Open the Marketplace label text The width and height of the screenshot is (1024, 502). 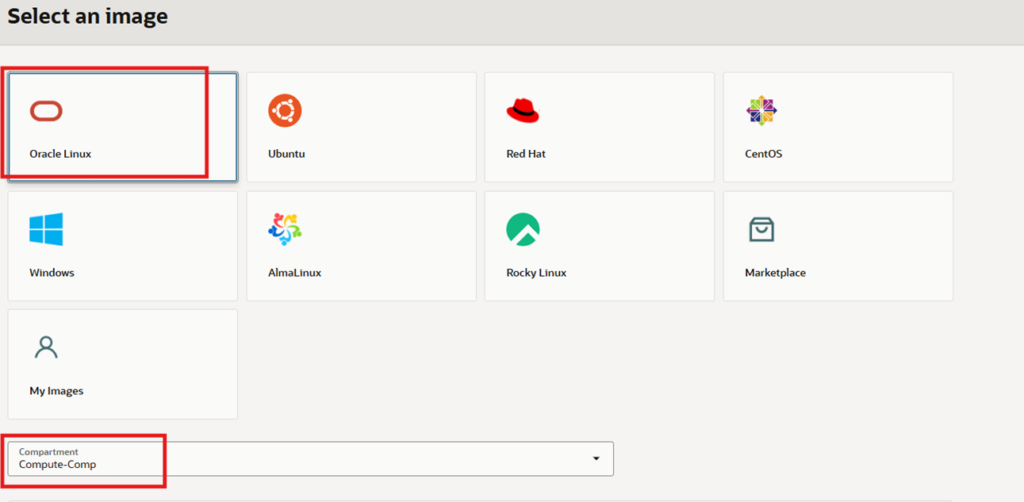click(775, 272)
